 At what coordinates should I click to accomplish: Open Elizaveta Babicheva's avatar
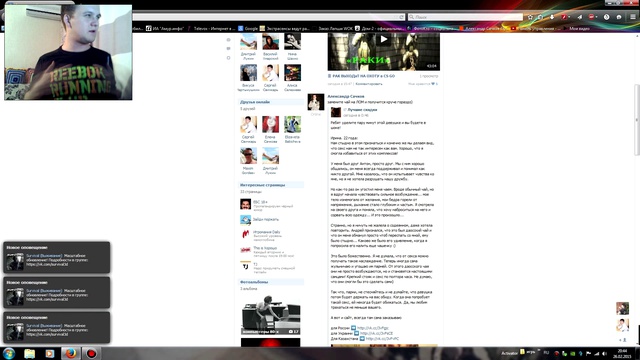pos(292,124)
